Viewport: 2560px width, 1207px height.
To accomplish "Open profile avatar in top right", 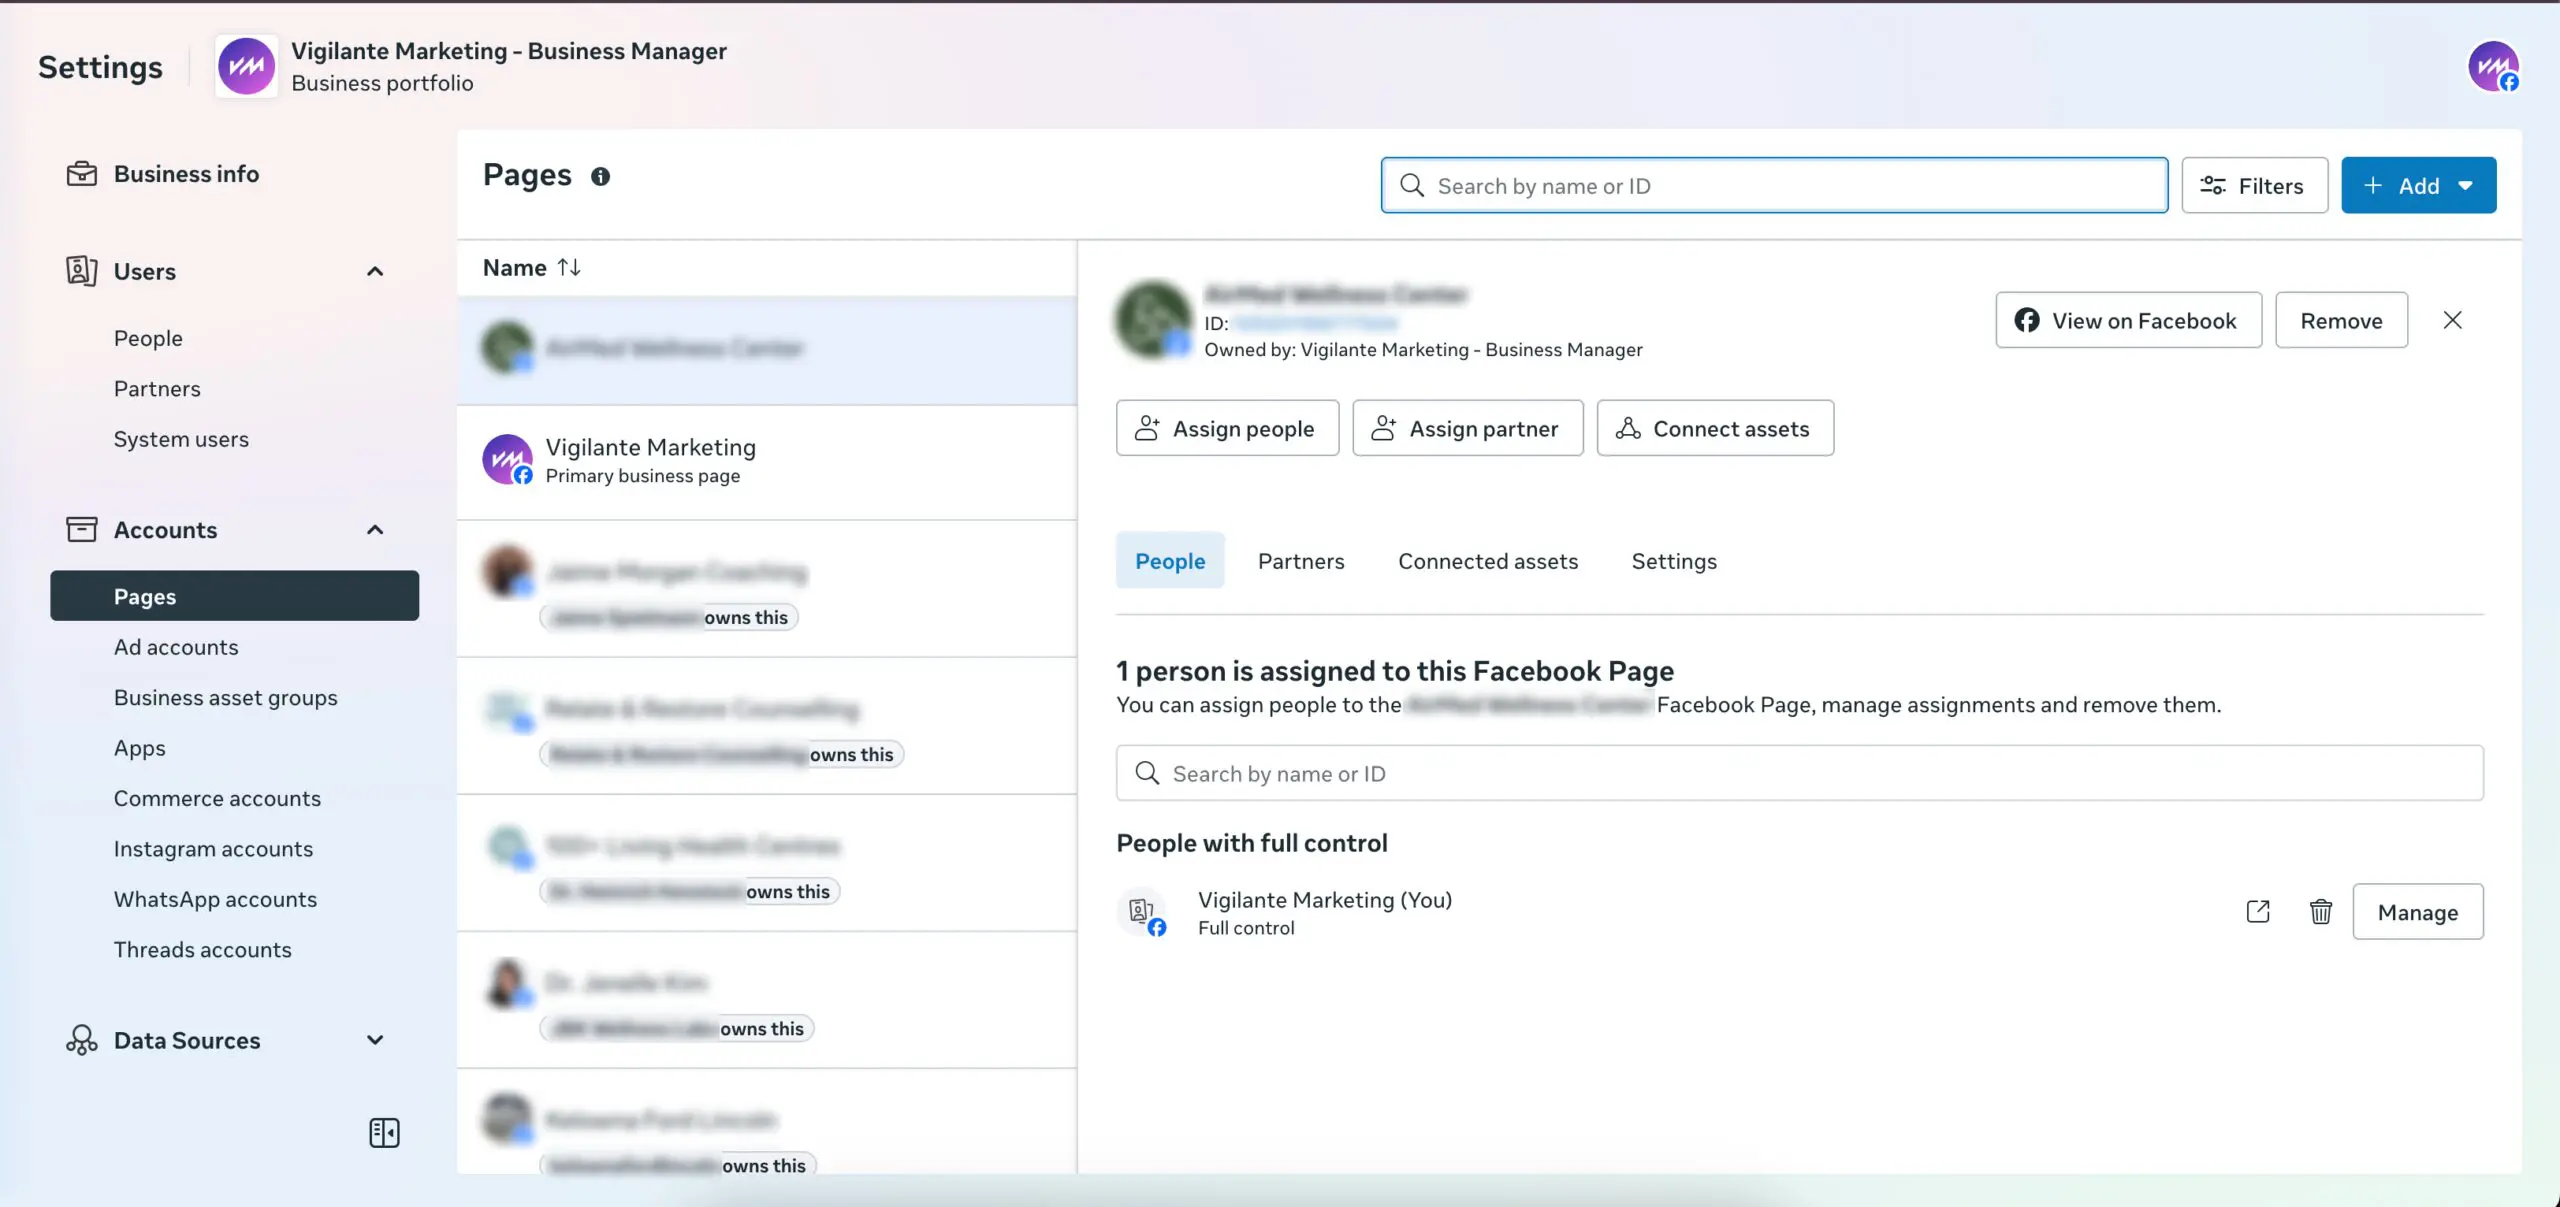I will click(2493, 67).
